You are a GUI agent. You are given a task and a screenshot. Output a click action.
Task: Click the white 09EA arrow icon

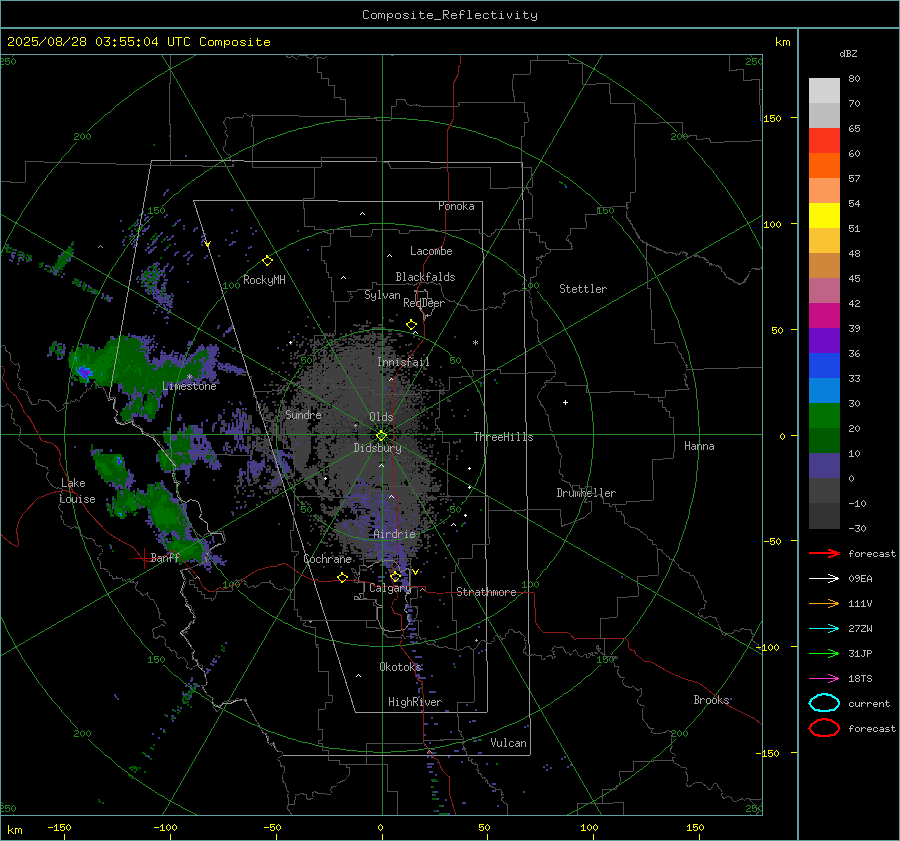click(824, 579)
